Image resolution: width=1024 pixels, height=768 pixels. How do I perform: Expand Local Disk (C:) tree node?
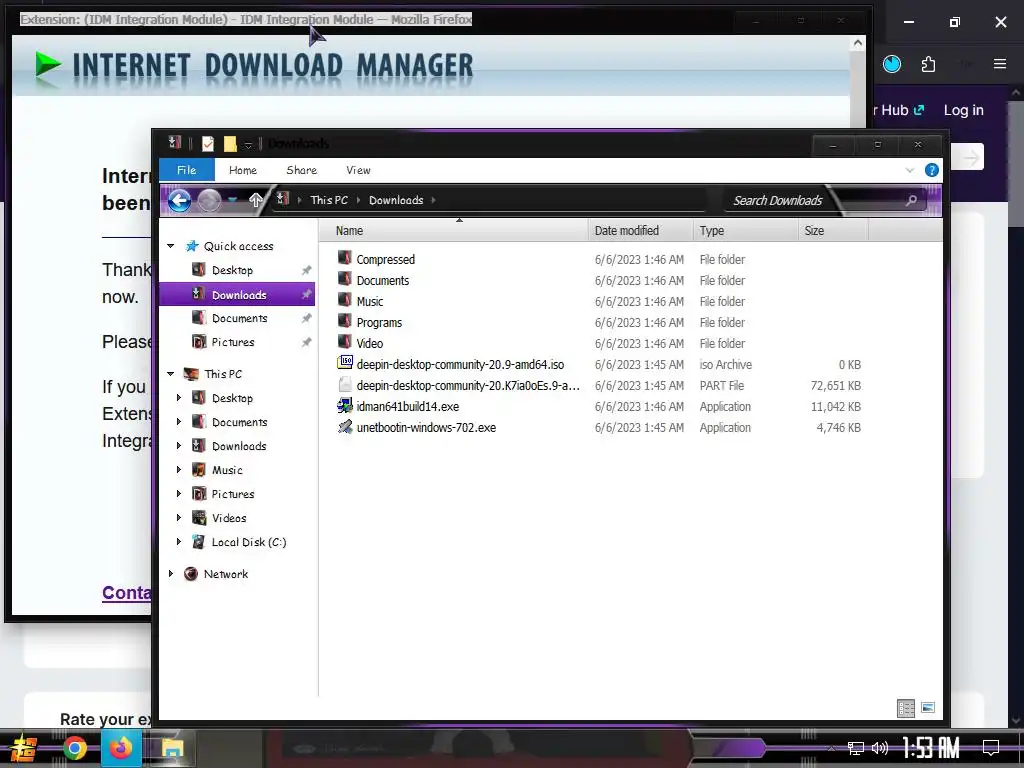[x=179, y=541]
